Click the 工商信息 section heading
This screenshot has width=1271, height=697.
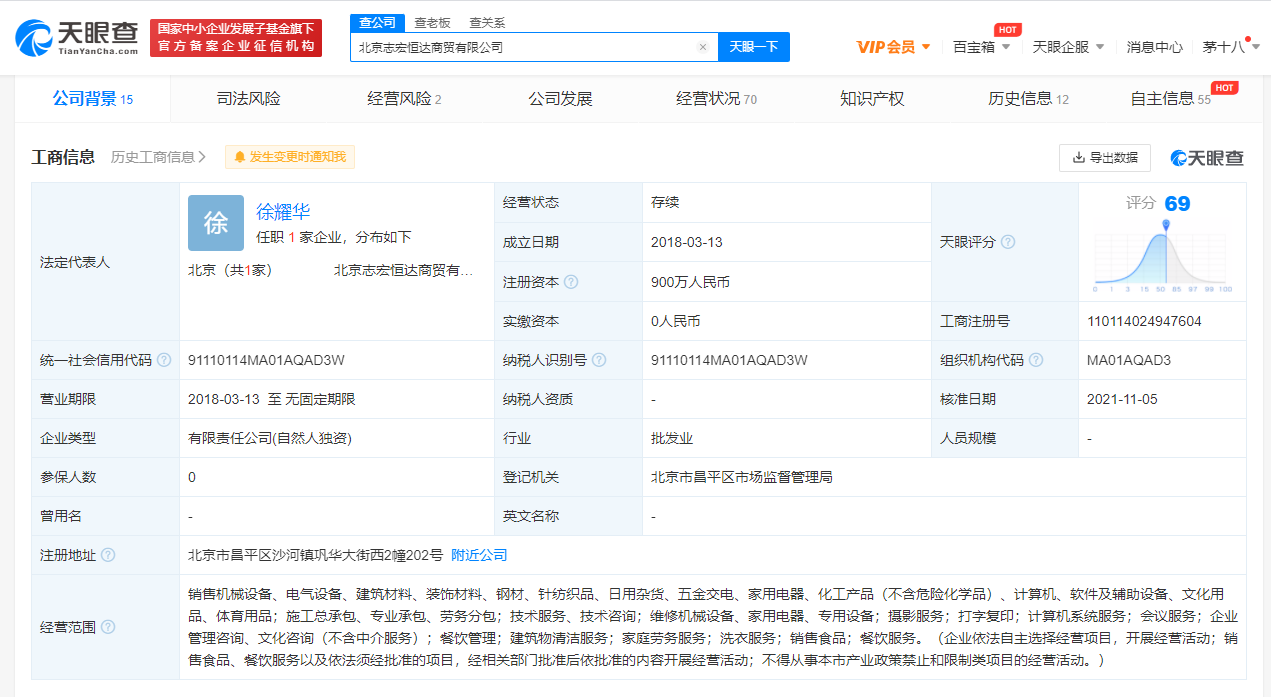tap(63, 157)
